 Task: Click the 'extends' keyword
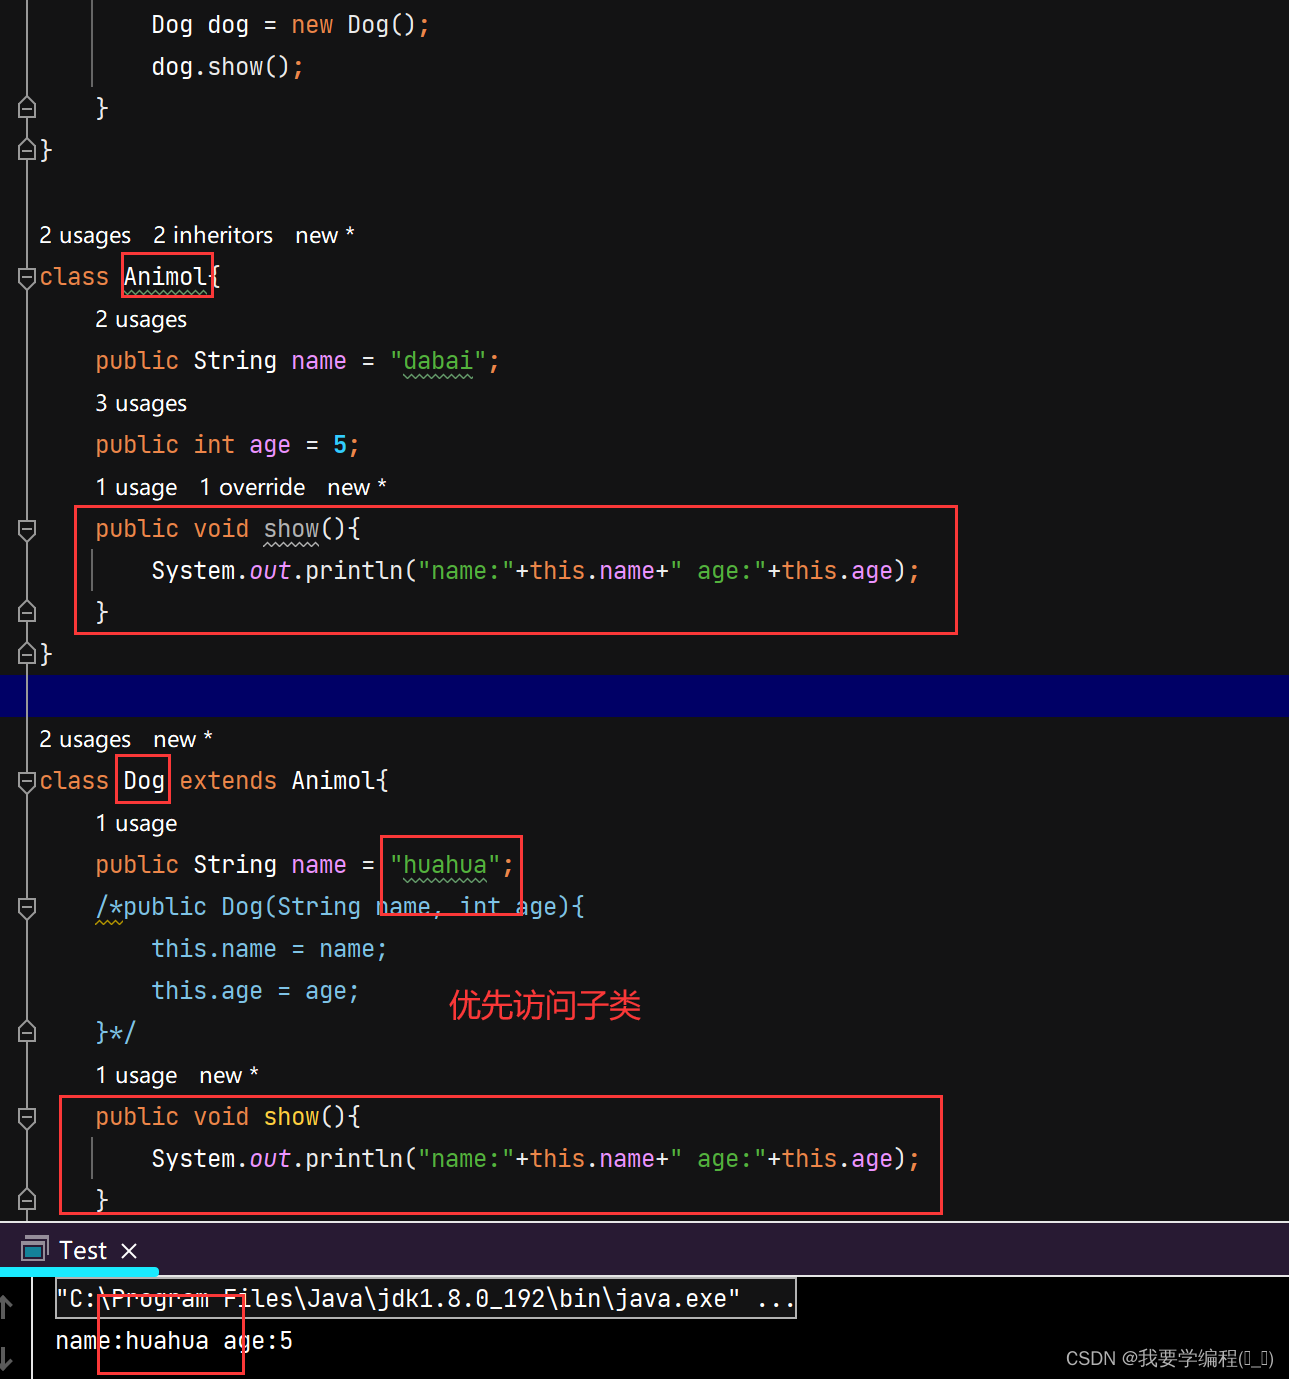pos(228,781)
